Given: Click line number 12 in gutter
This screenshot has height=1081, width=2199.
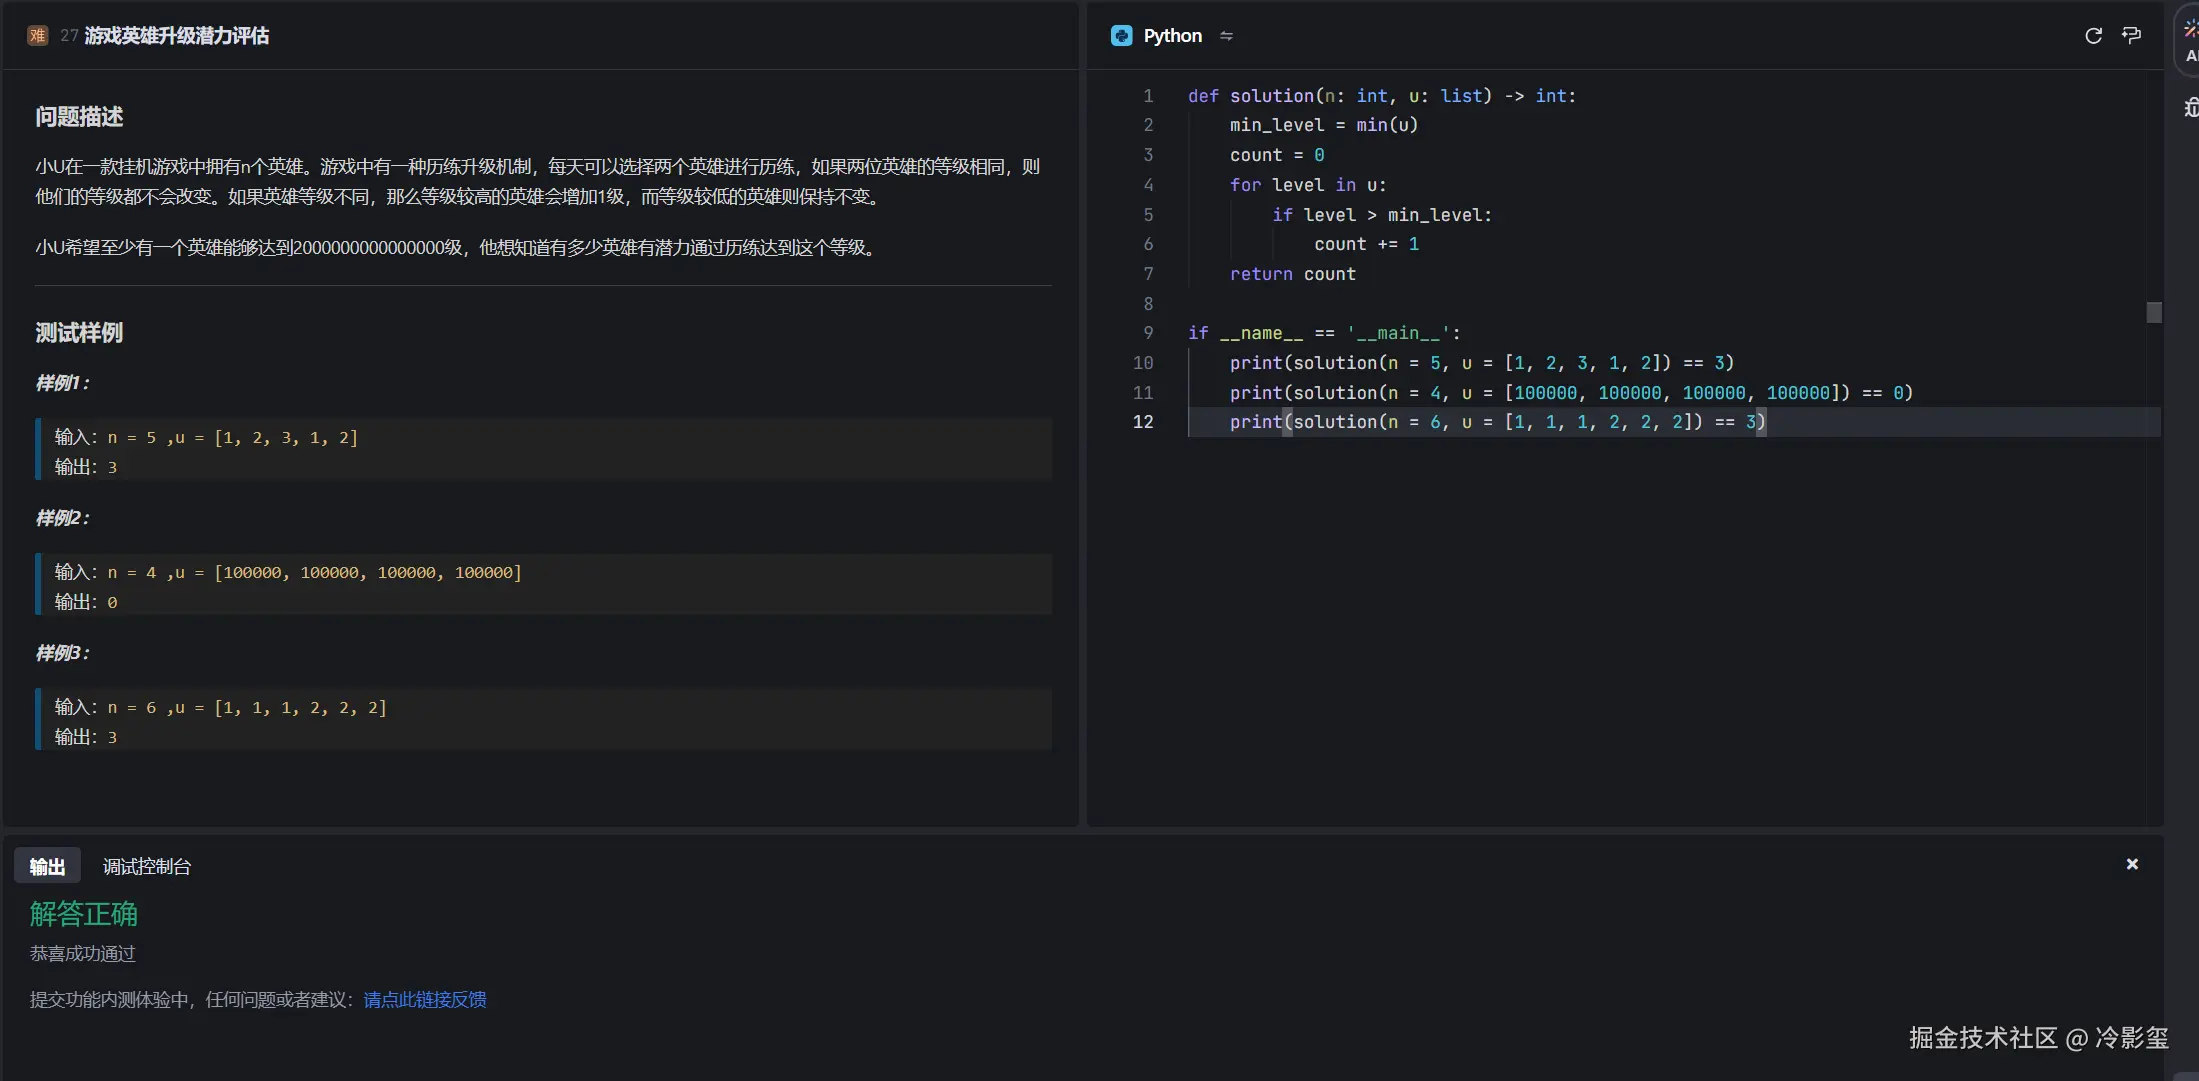Looking at the screenshot, I should (x=1143, y=422).
